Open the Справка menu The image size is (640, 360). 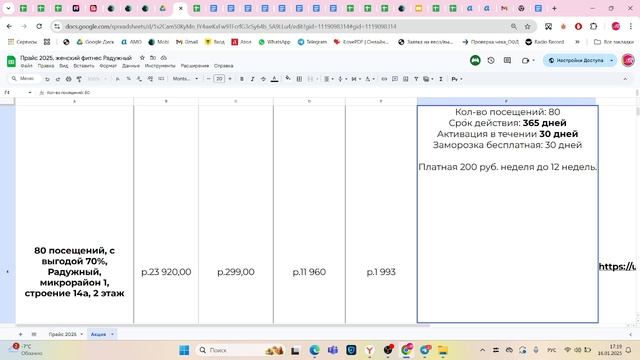[x=224, y=66]
